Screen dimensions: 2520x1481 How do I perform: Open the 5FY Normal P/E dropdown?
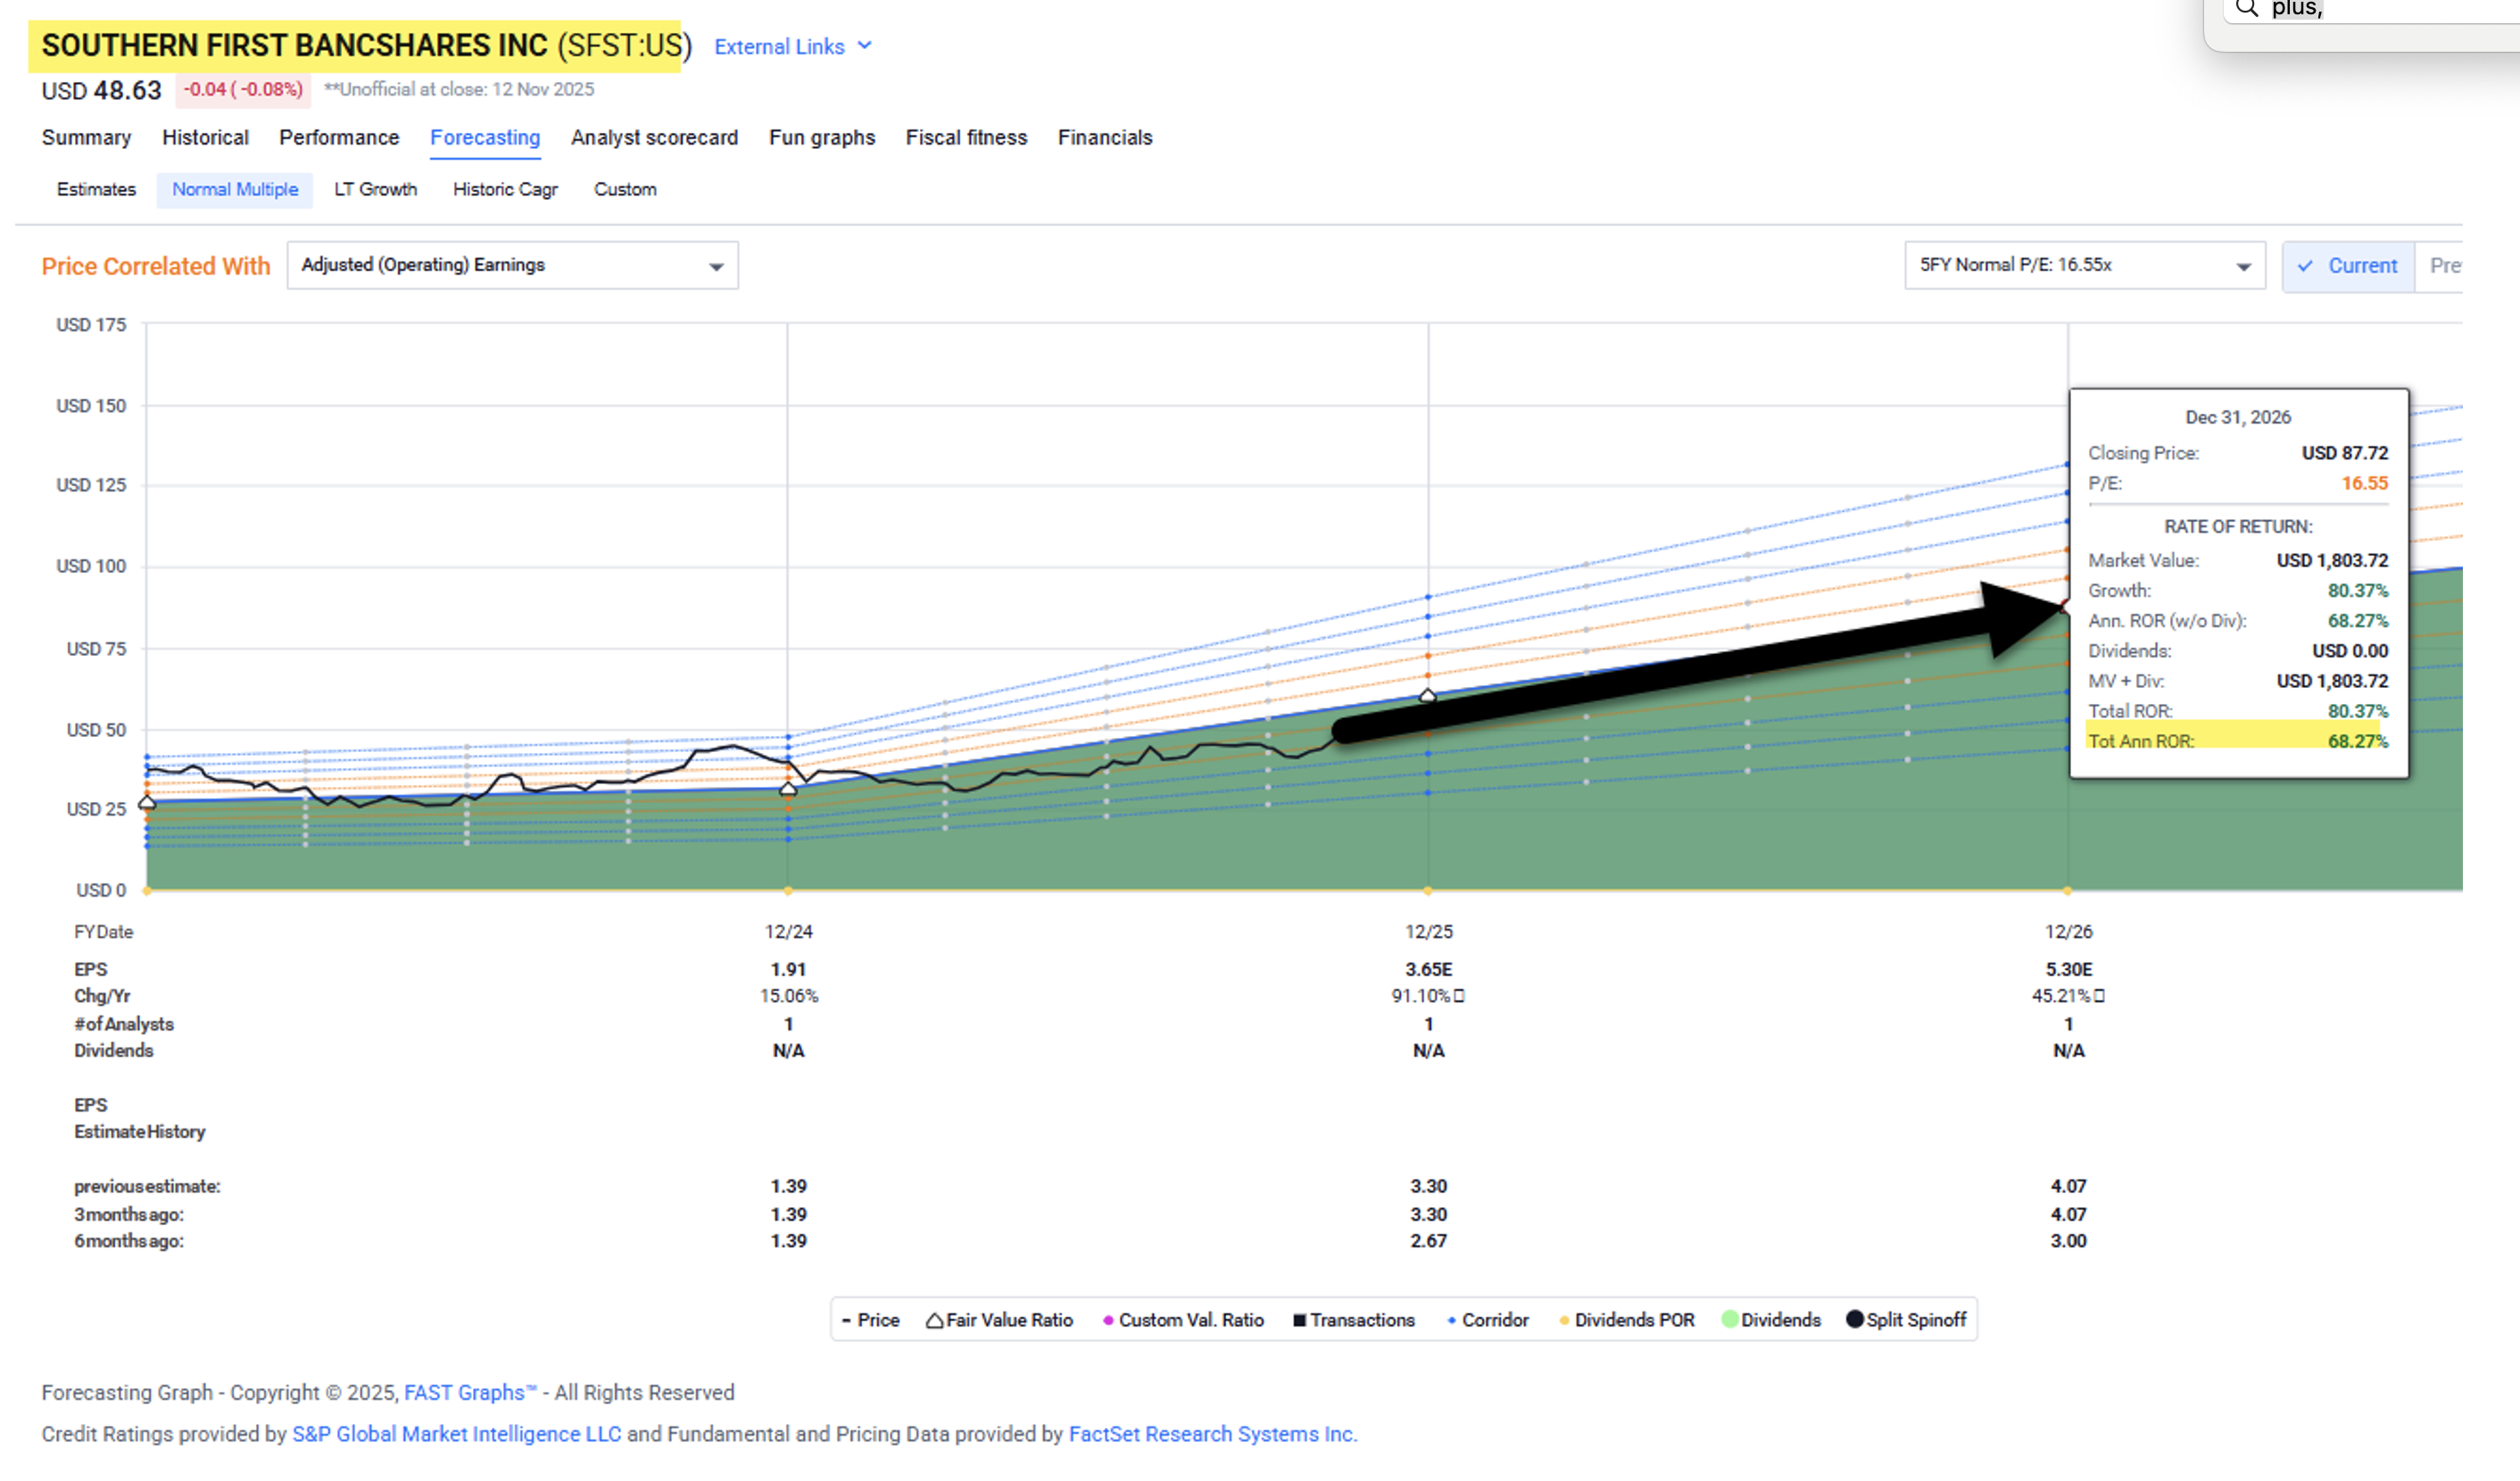coord(2083,266)
